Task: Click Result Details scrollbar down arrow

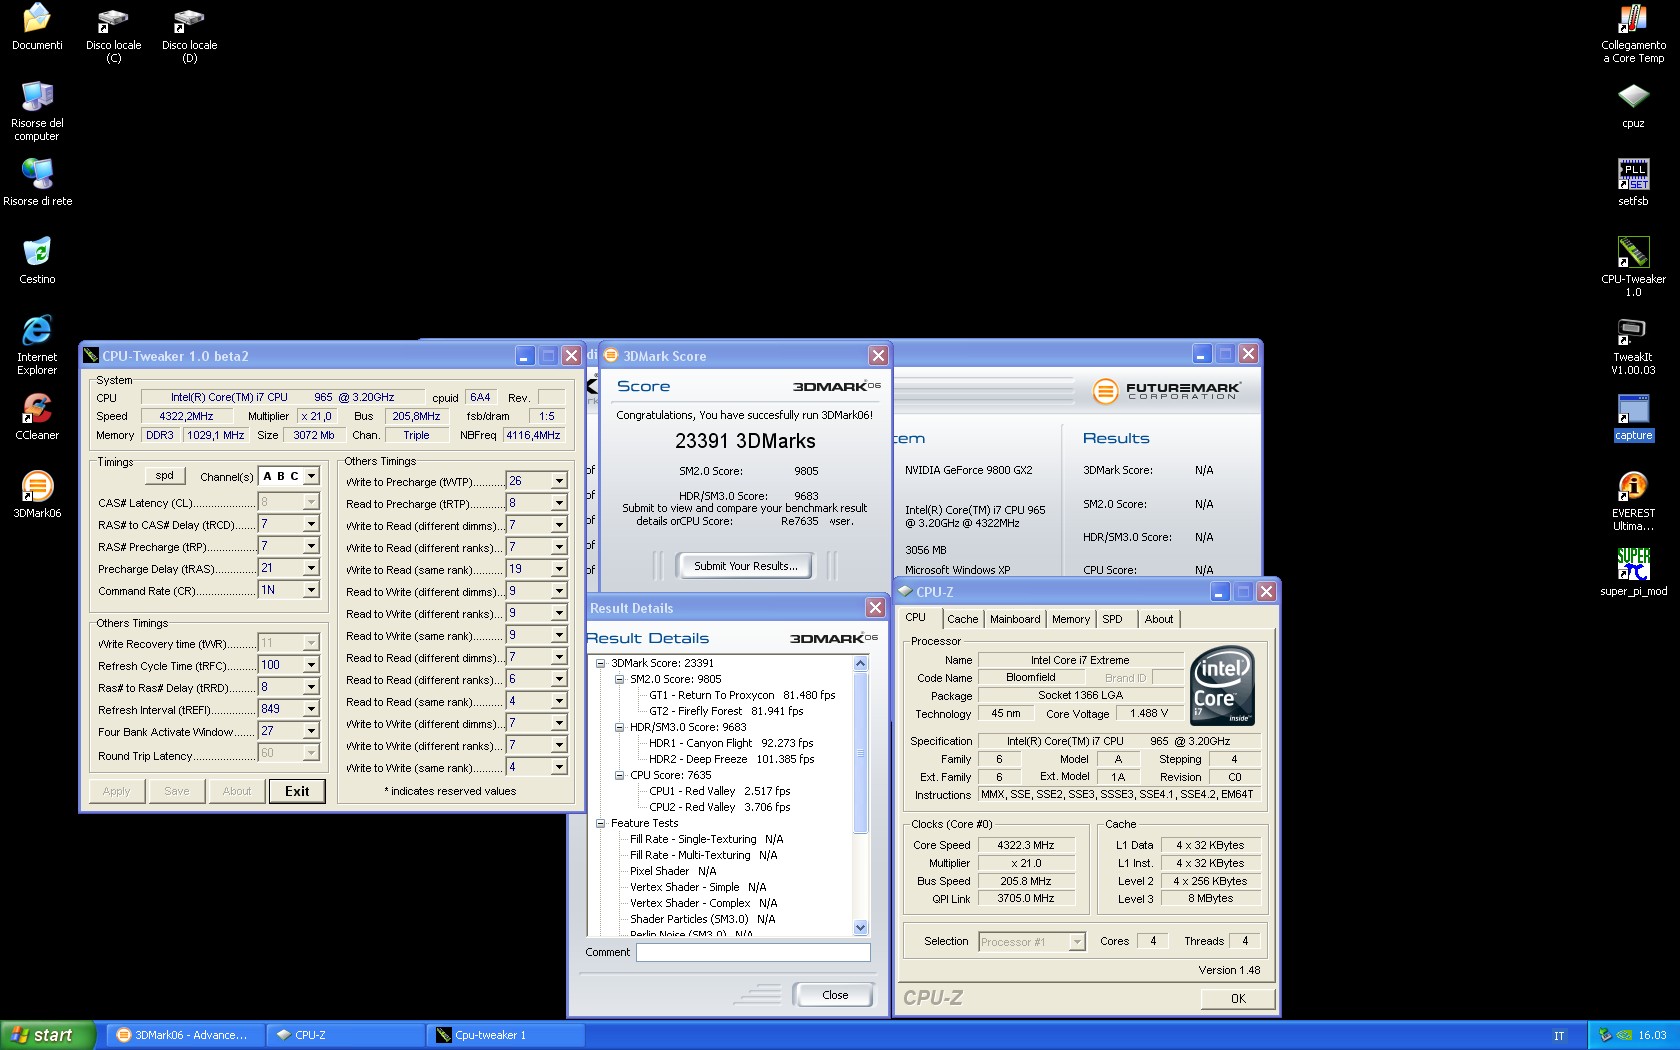Action: (860, 927)
